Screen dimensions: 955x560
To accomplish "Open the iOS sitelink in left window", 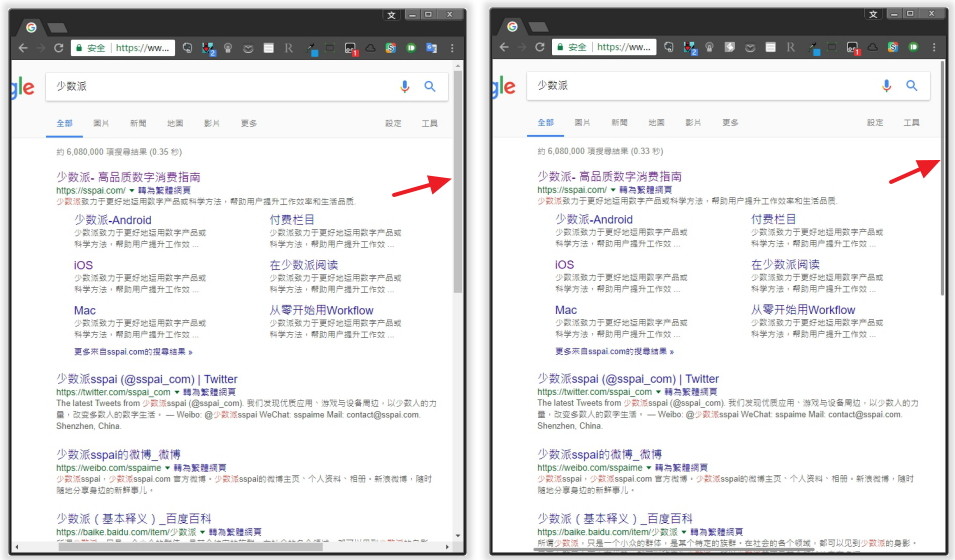I will [x=83, y=266].
